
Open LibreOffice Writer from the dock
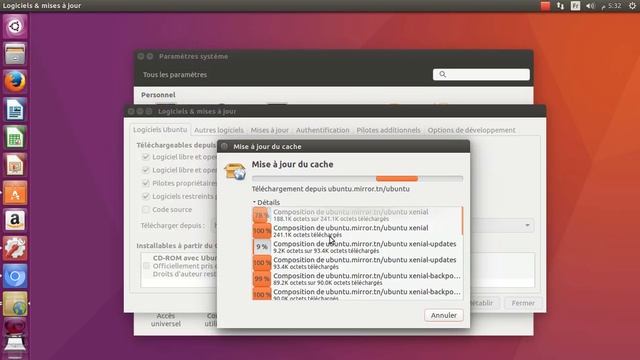tap(15, 109)
